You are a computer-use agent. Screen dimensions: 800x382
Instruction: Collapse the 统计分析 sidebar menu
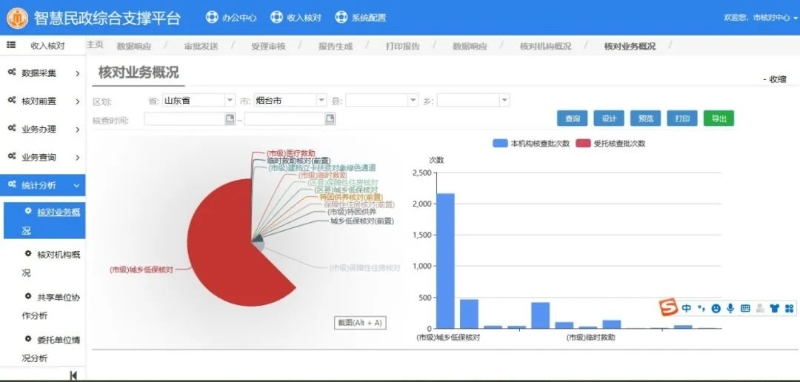(x=43, y=185)
